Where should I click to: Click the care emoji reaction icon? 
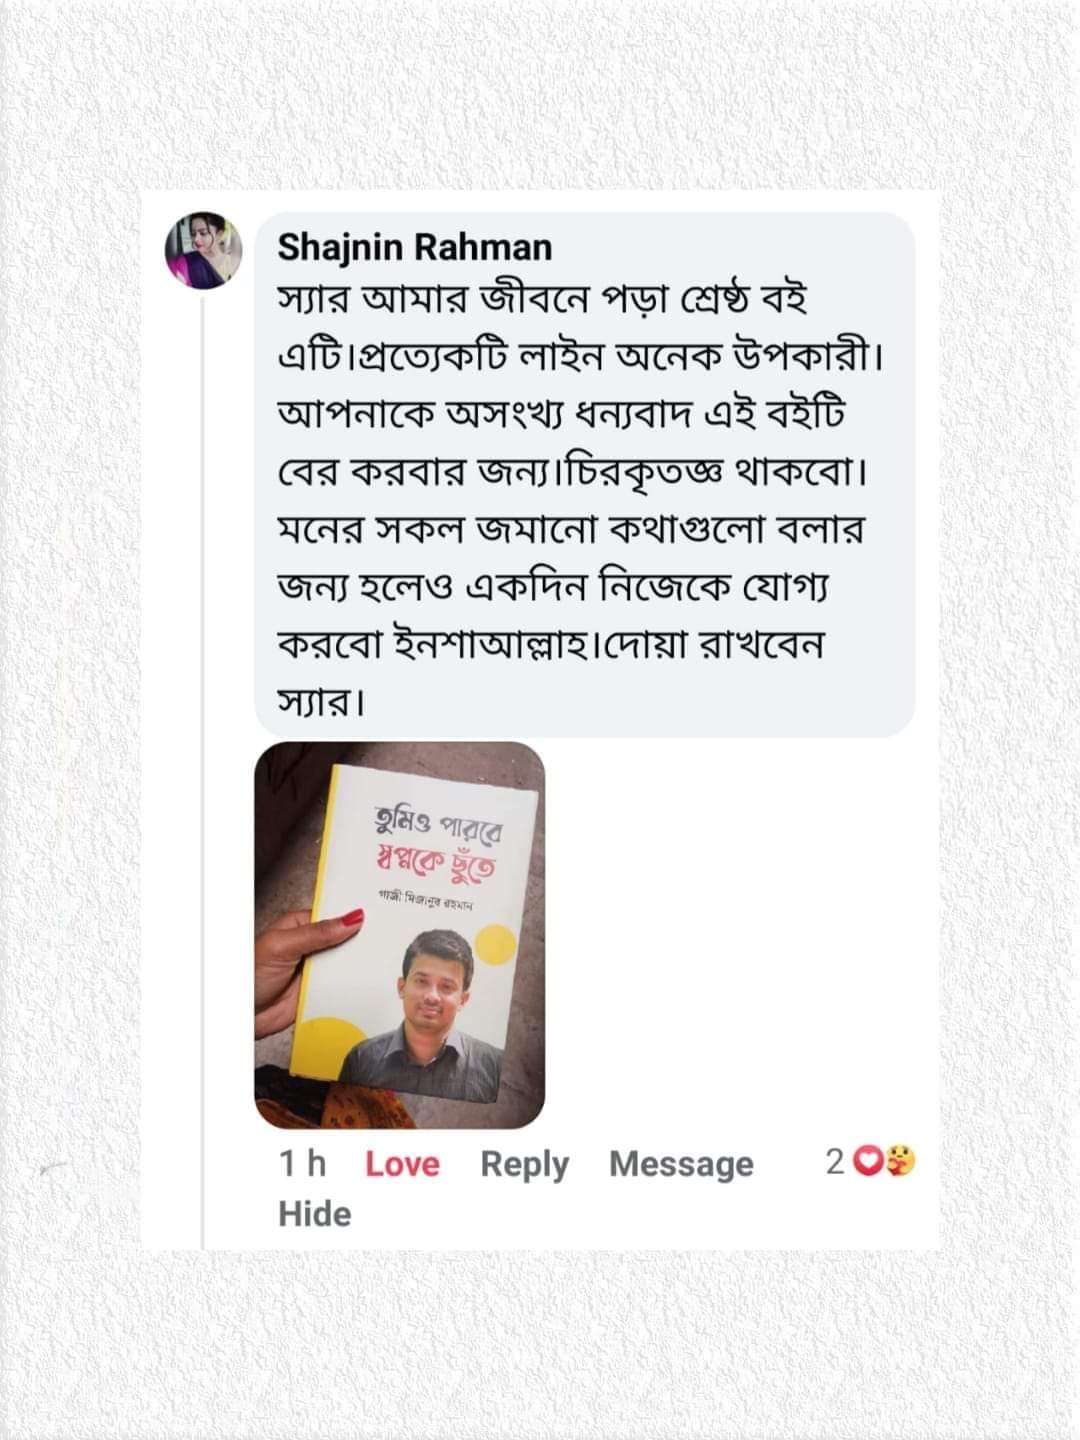[901, 1162]
